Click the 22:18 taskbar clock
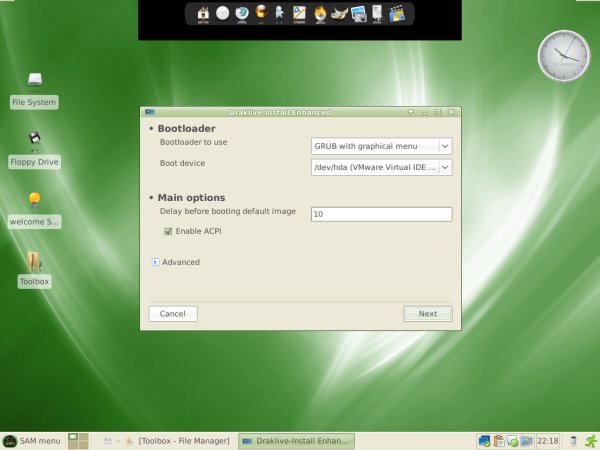600x450 pixels. click(x=548, y=441)
